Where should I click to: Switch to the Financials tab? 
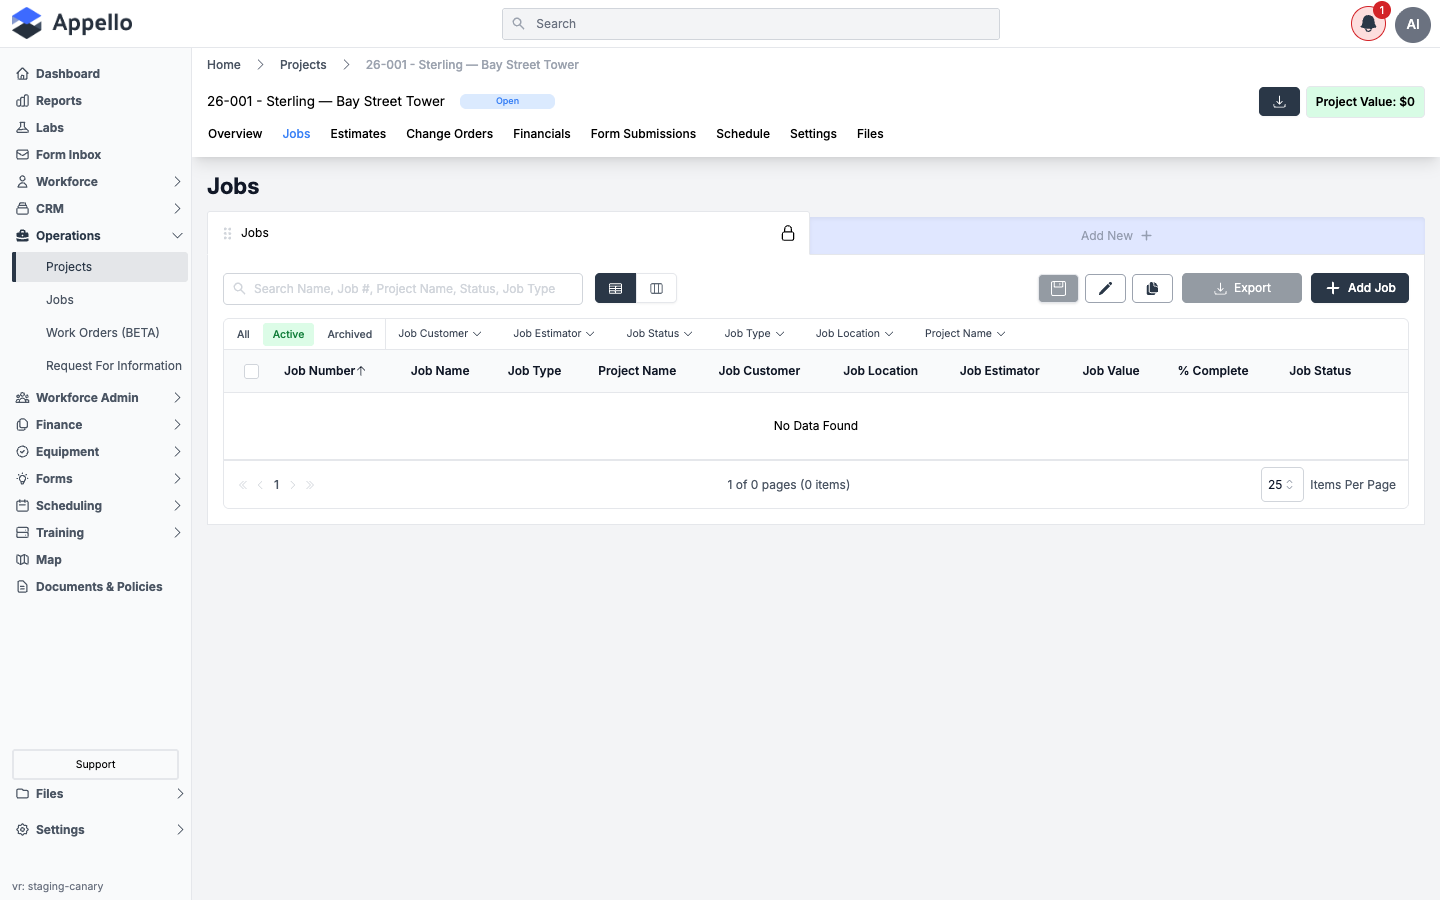point(542,134)
